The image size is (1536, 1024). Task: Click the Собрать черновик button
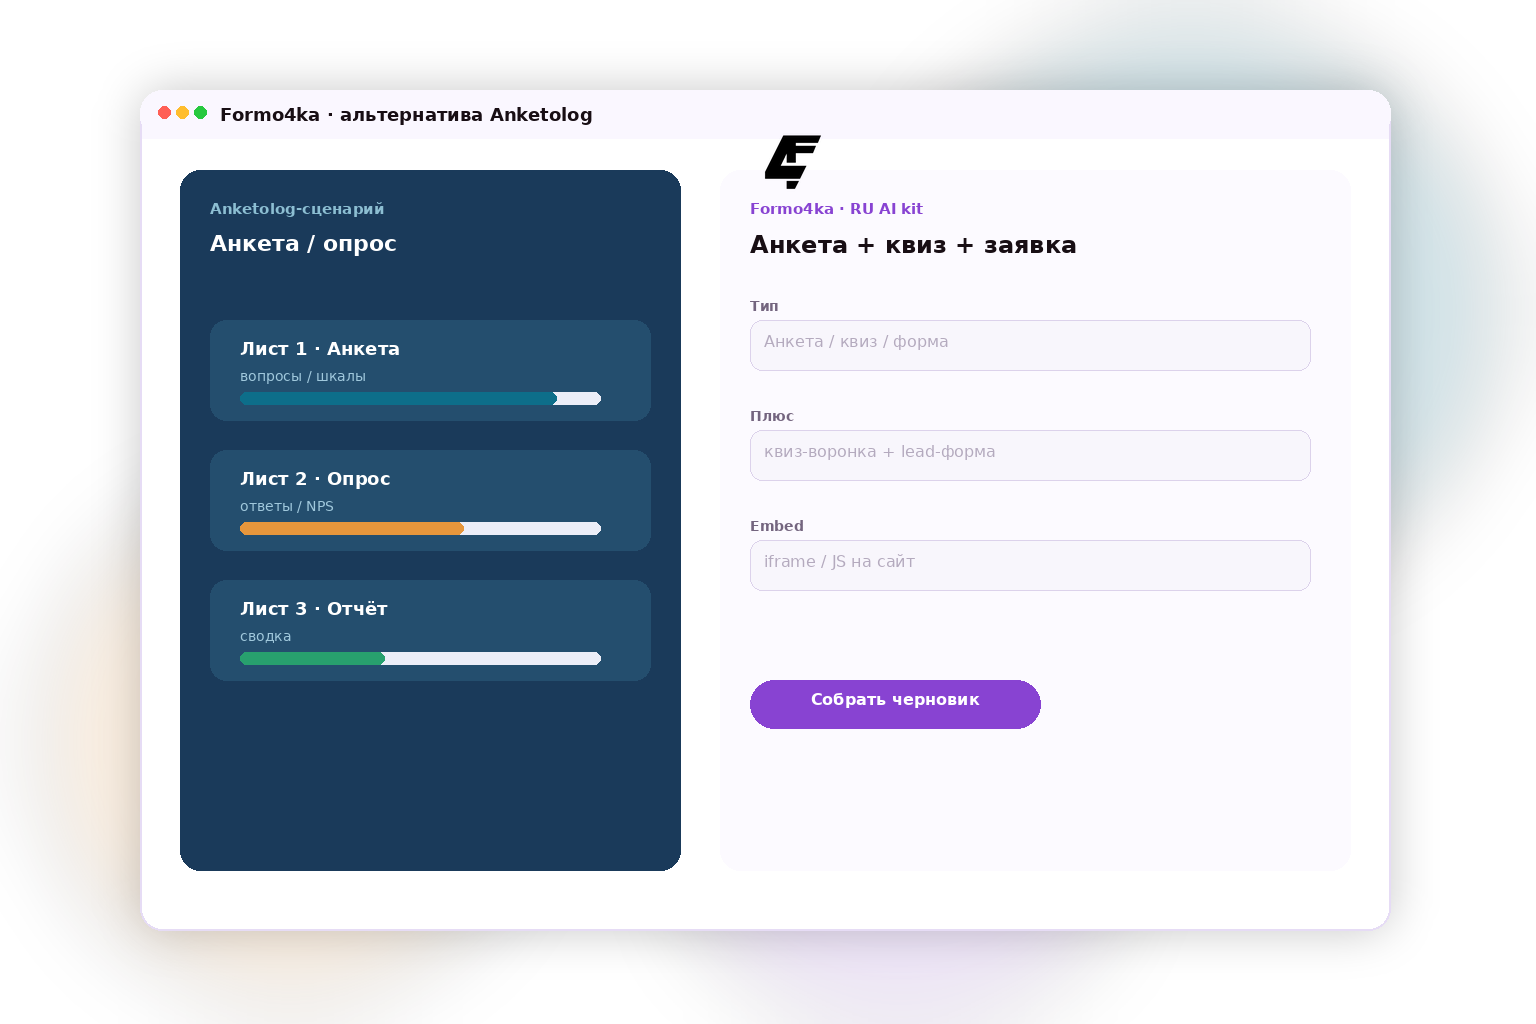(895, 704)
